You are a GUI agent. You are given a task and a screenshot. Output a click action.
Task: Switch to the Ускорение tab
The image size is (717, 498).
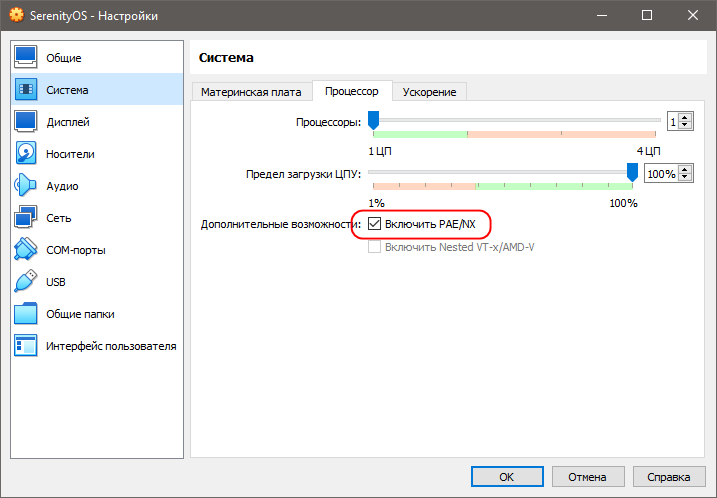[429, 92]
